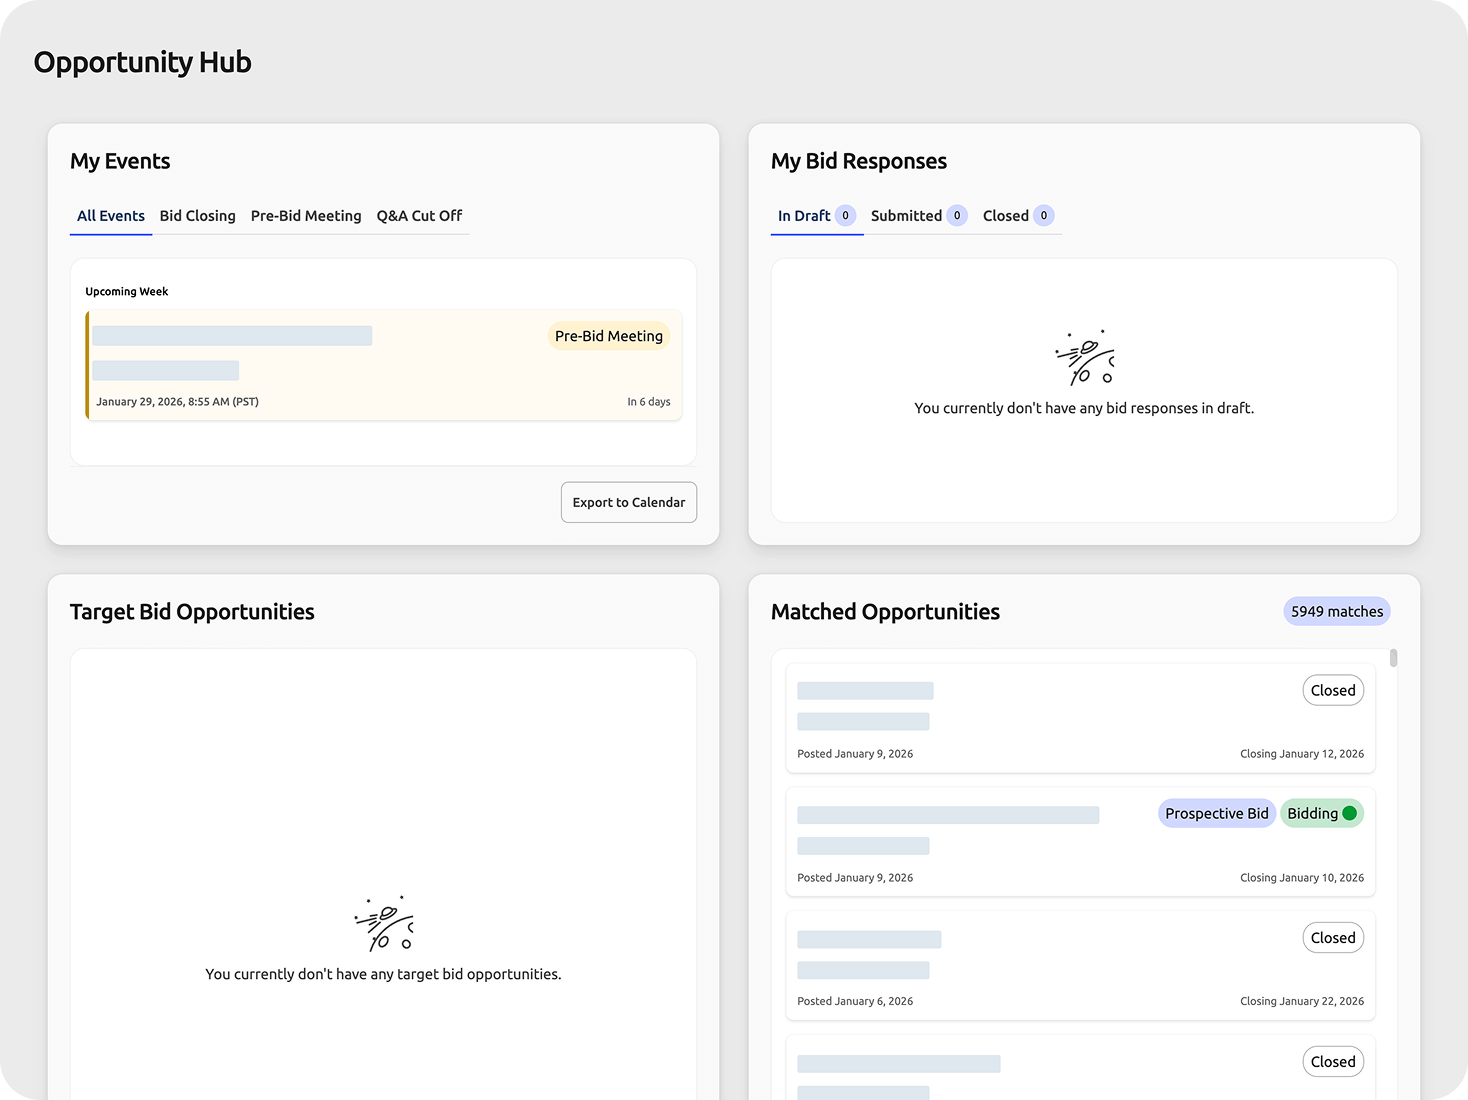Viewport: 1468px width, 1100px height.
Task: Click the Export to Calendar button
Action: pos(628,502)
